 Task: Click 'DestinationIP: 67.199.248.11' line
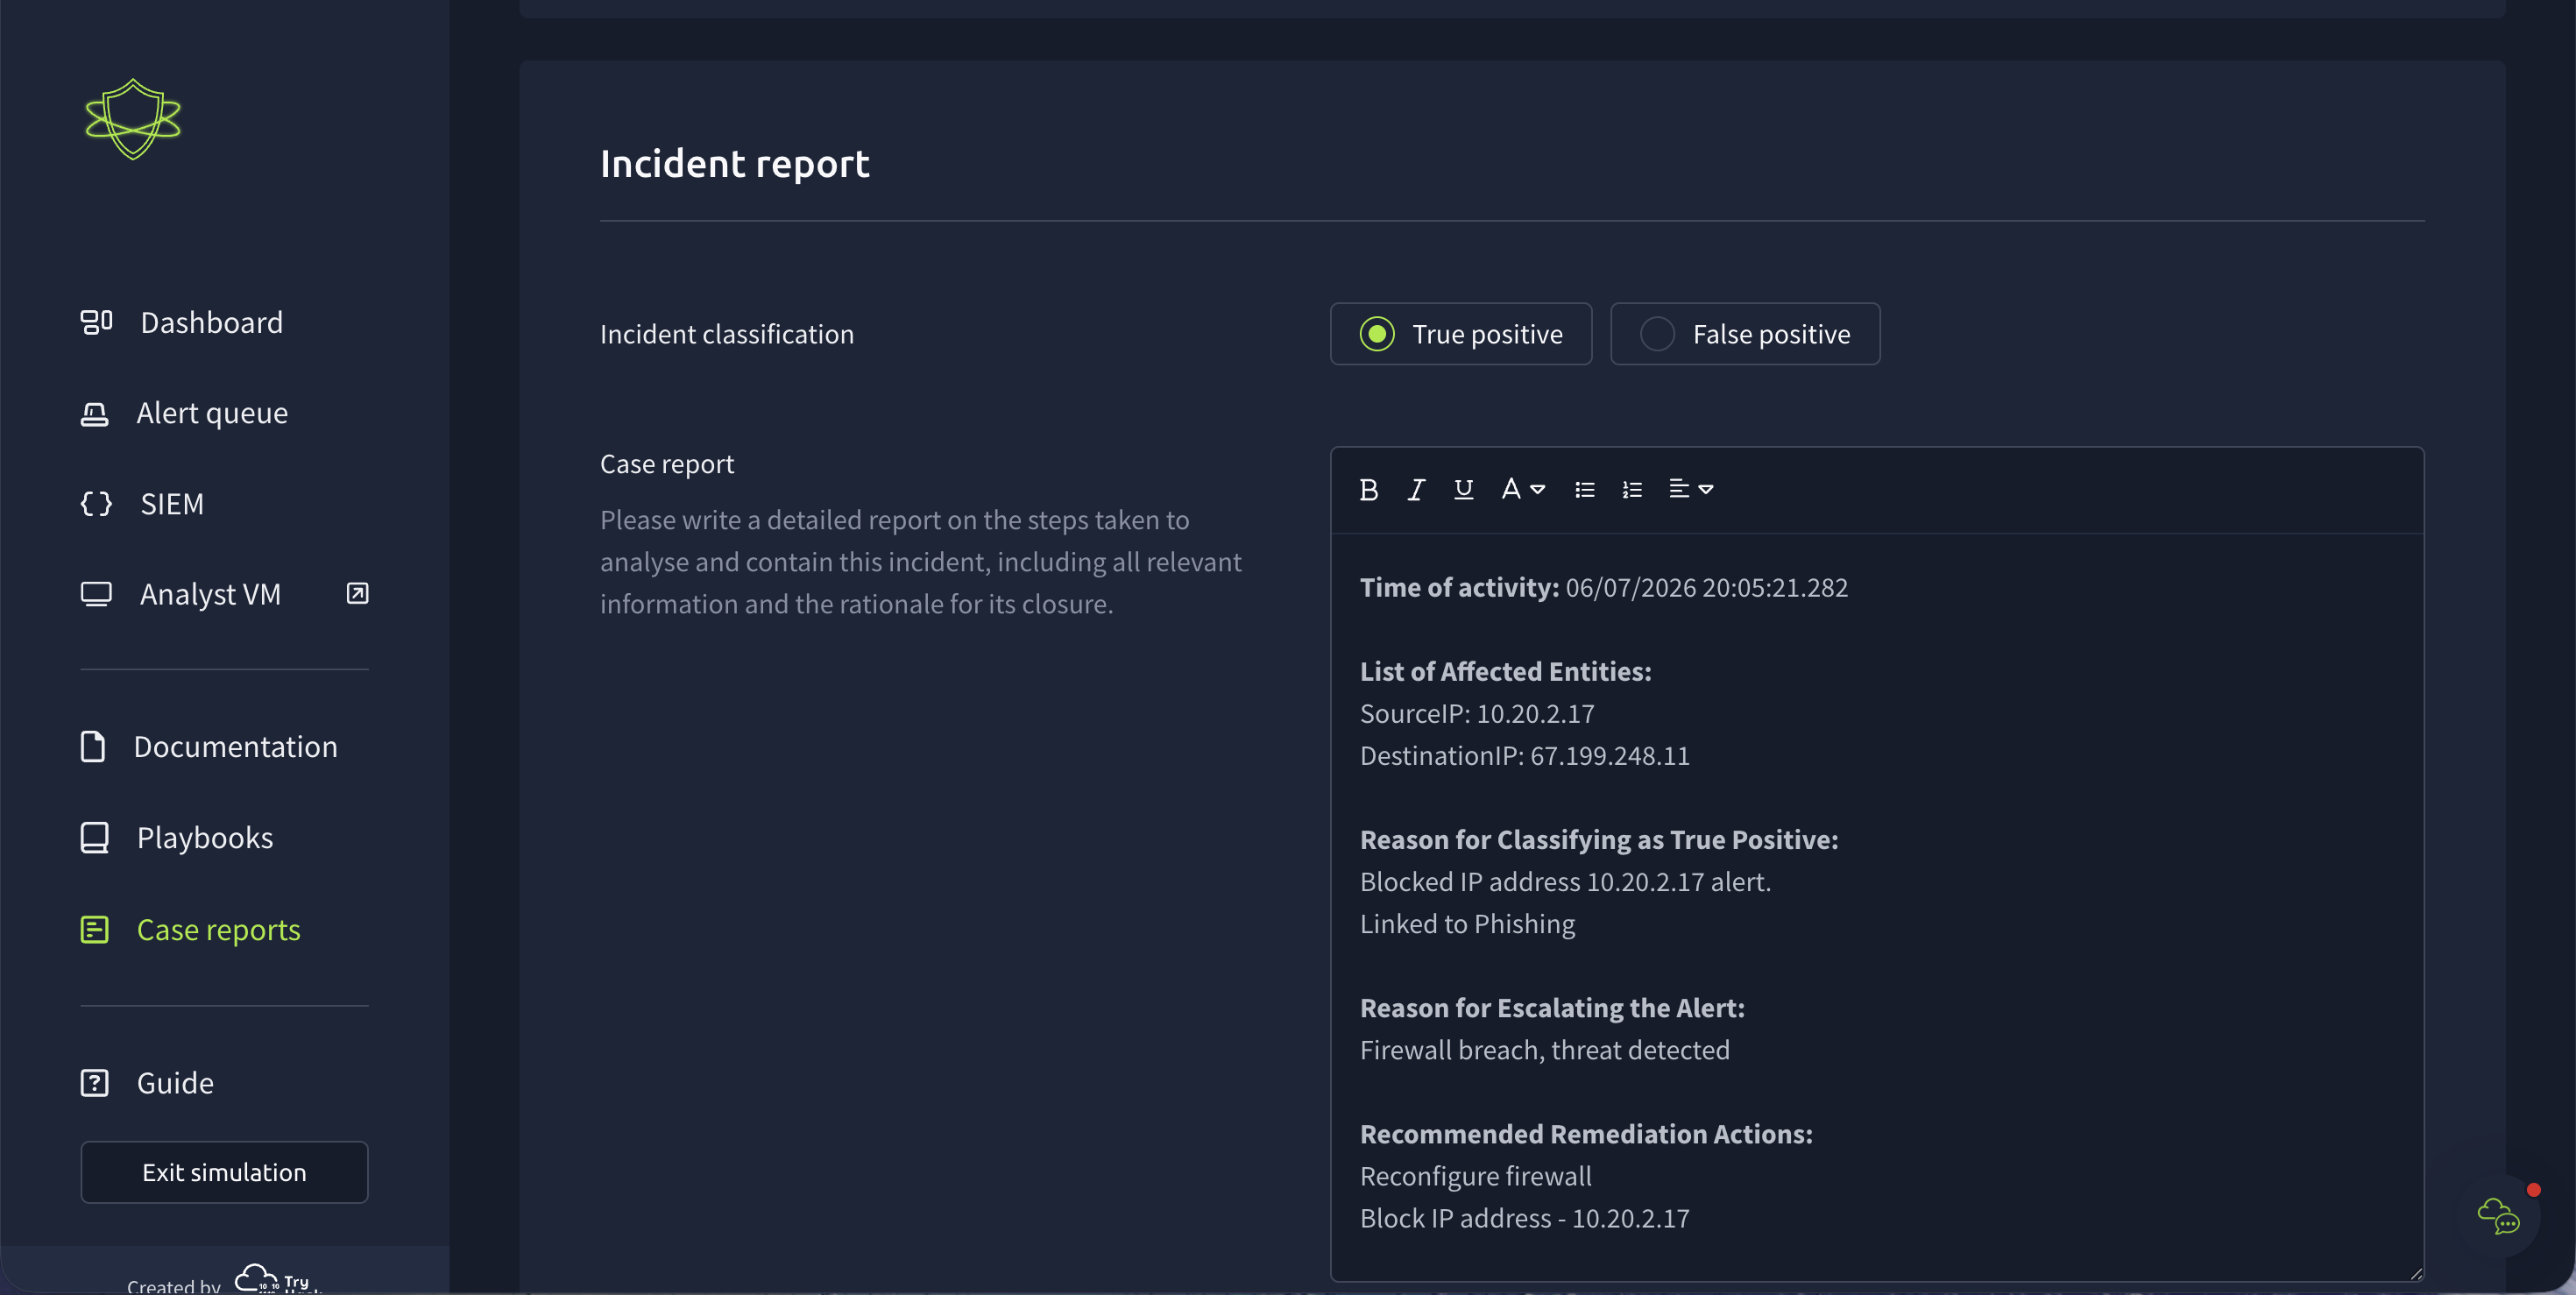coord(1525,755)
